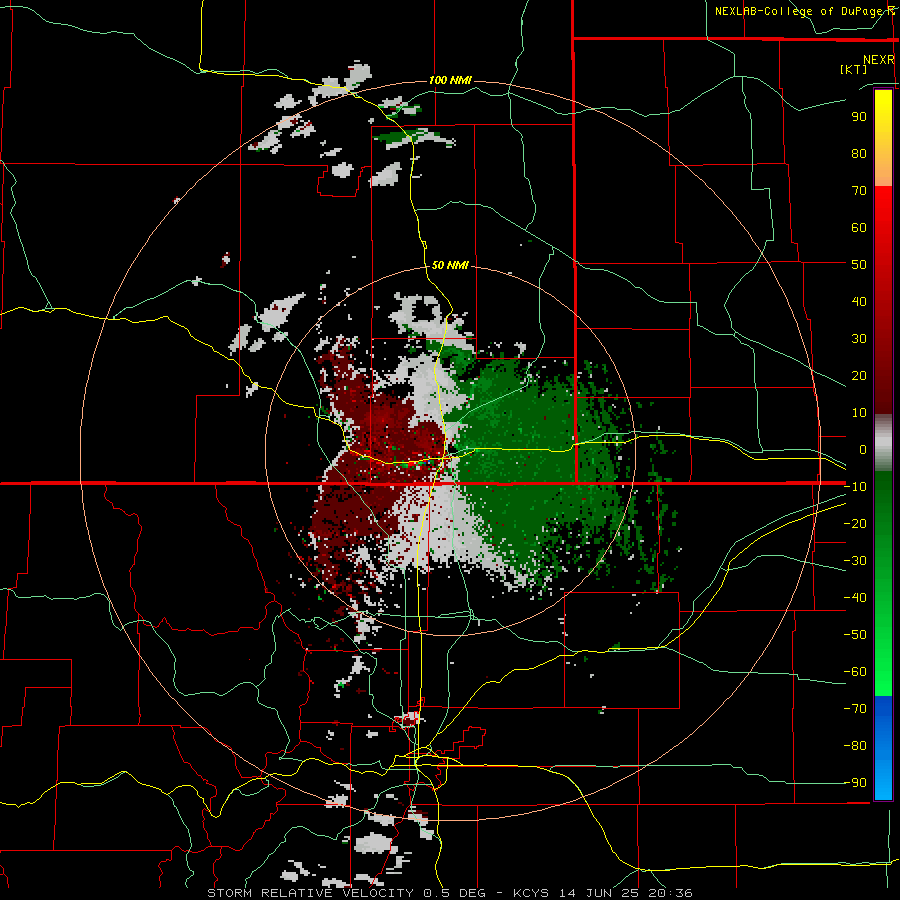Click the 50 value on the velocity scale
This screenshot has width=900, height=900.
pyautogui.click(x=859, y=265)
